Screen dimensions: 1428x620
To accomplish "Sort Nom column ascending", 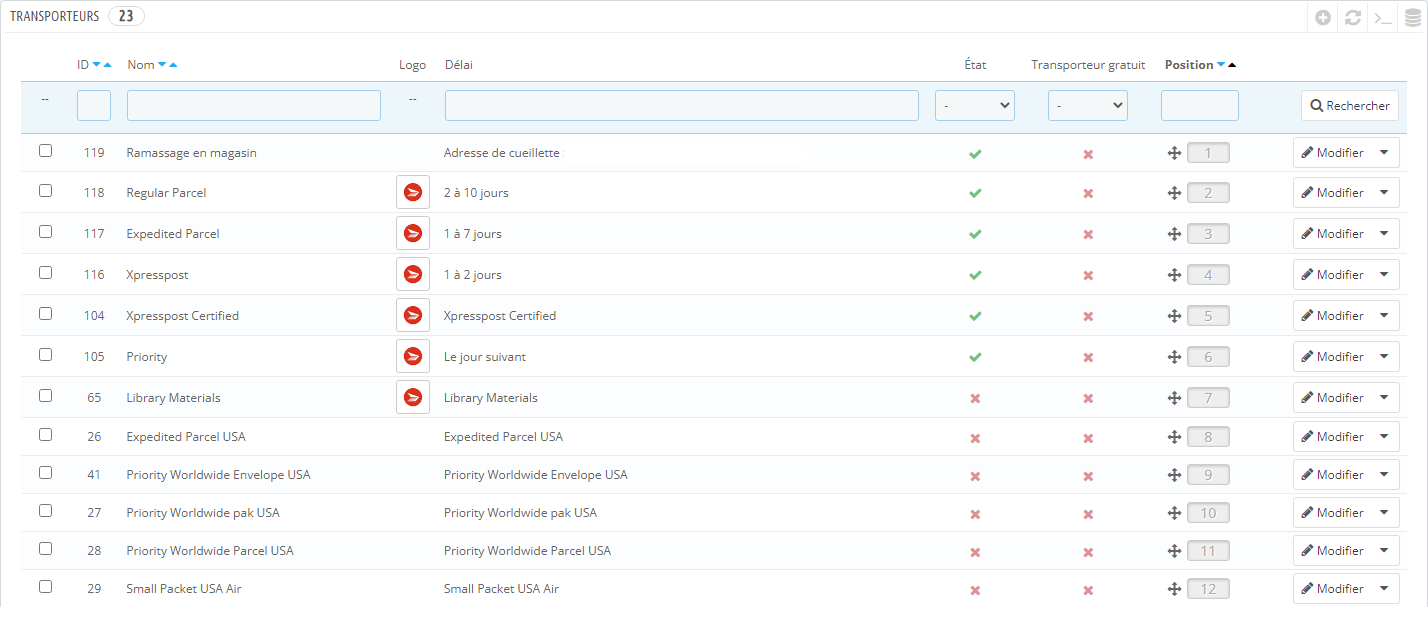I will (173, 65).
